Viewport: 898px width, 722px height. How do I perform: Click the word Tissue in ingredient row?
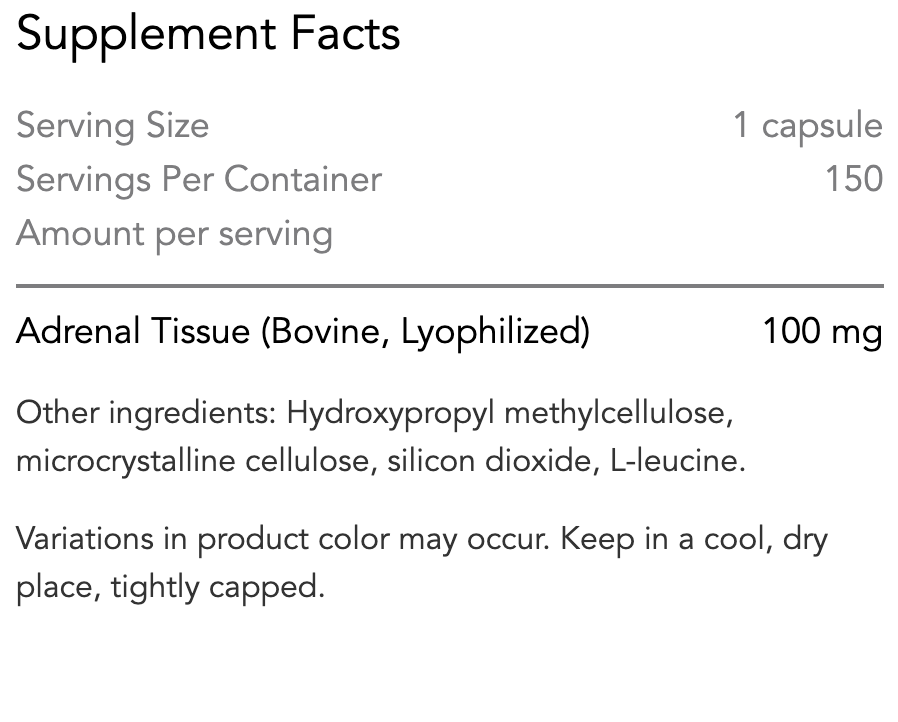coord(200,332)
